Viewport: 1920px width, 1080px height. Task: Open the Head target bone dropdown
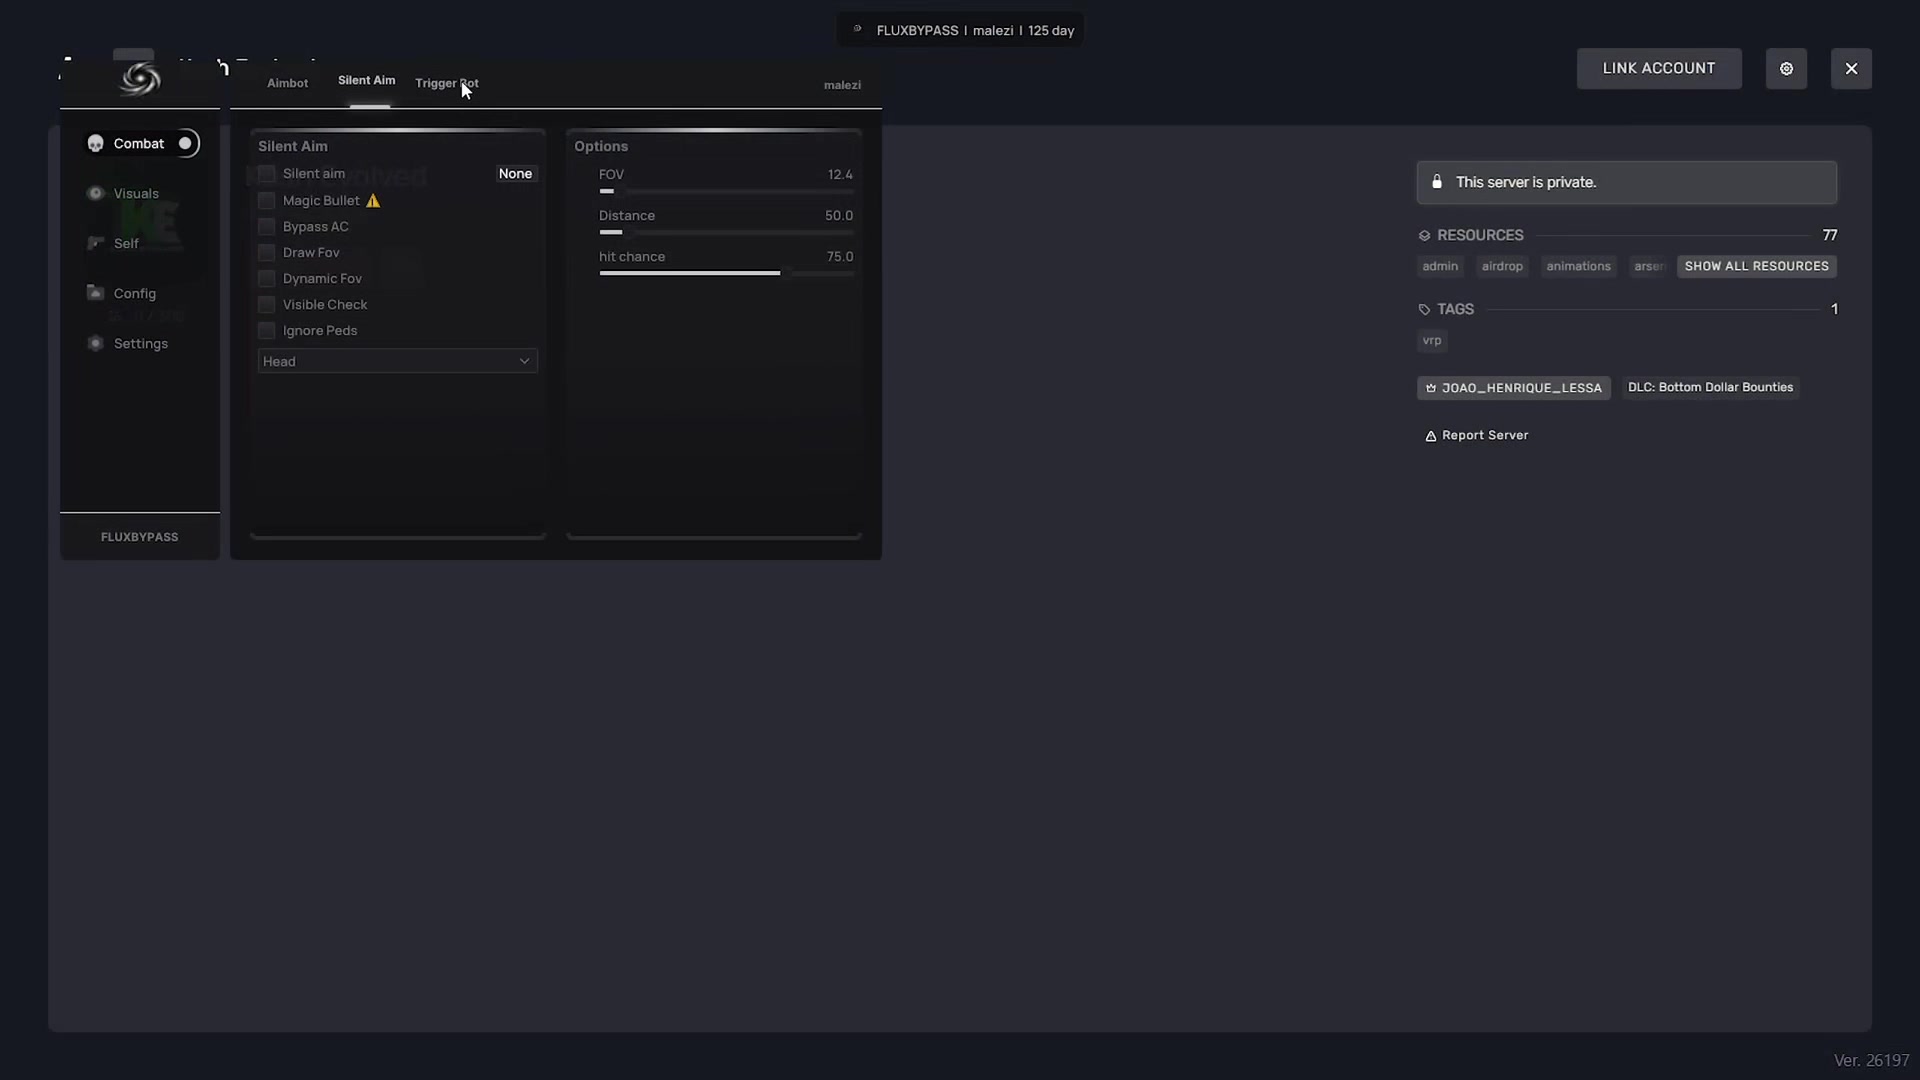(x=398, y=361)
